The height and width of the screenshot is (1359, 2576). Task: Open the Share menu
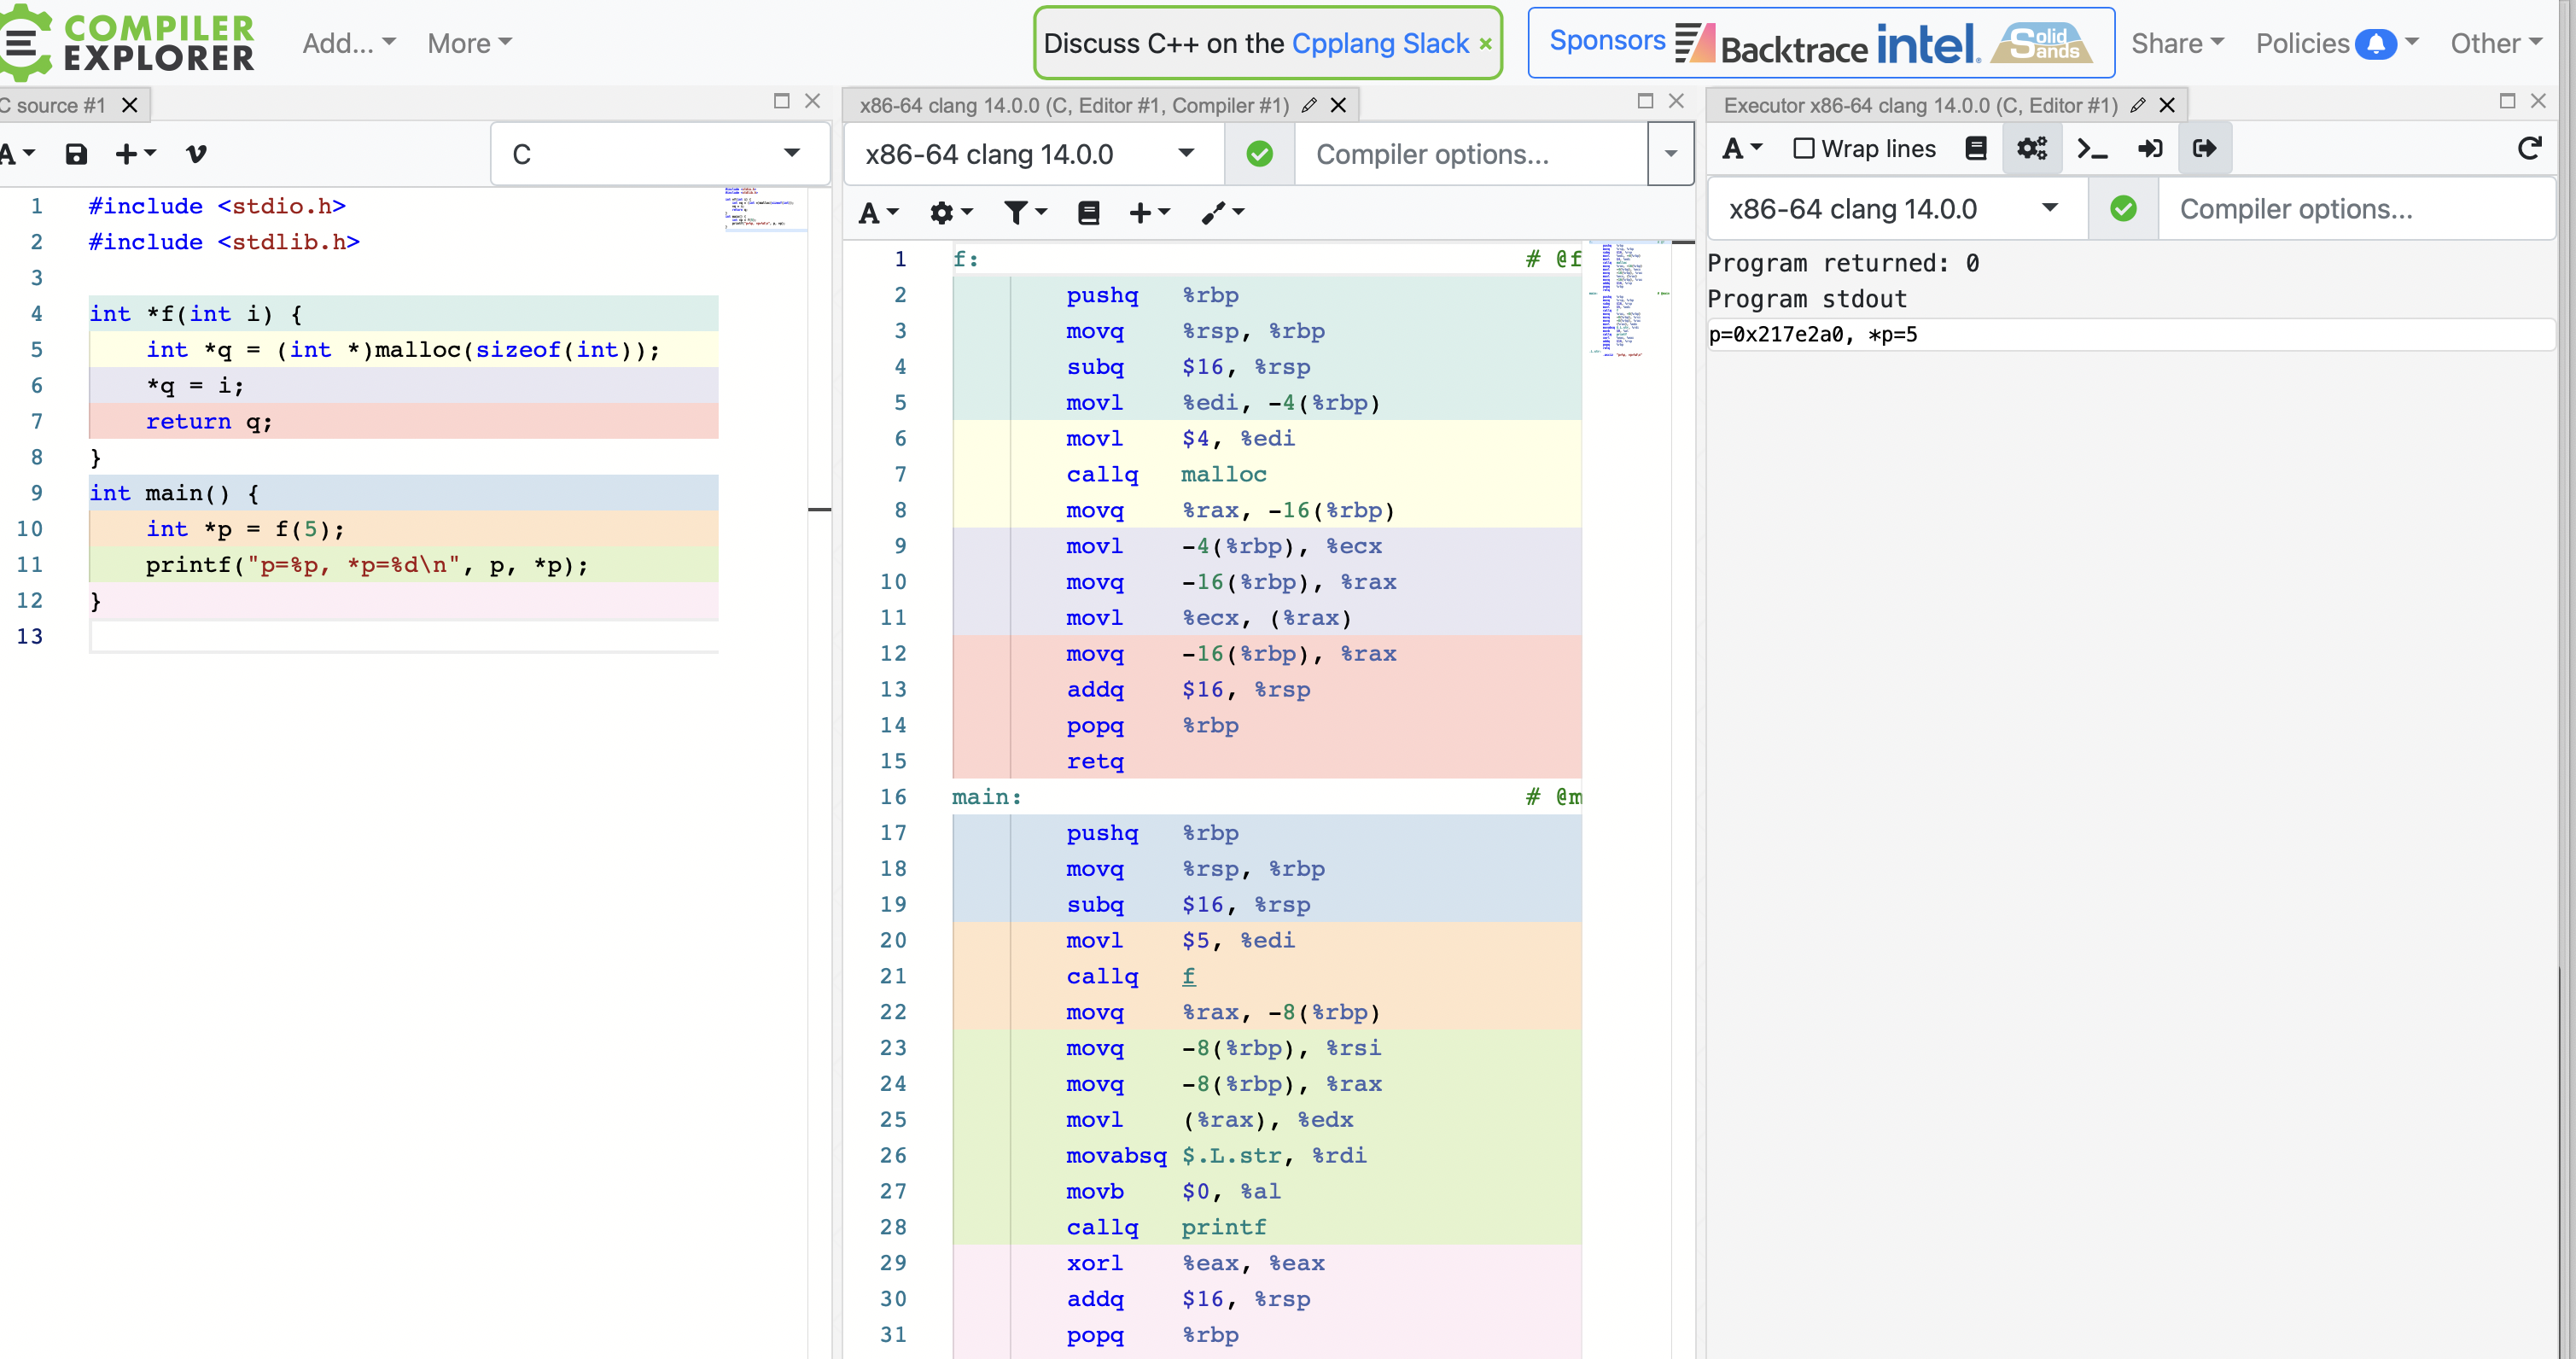point(2176,43)
